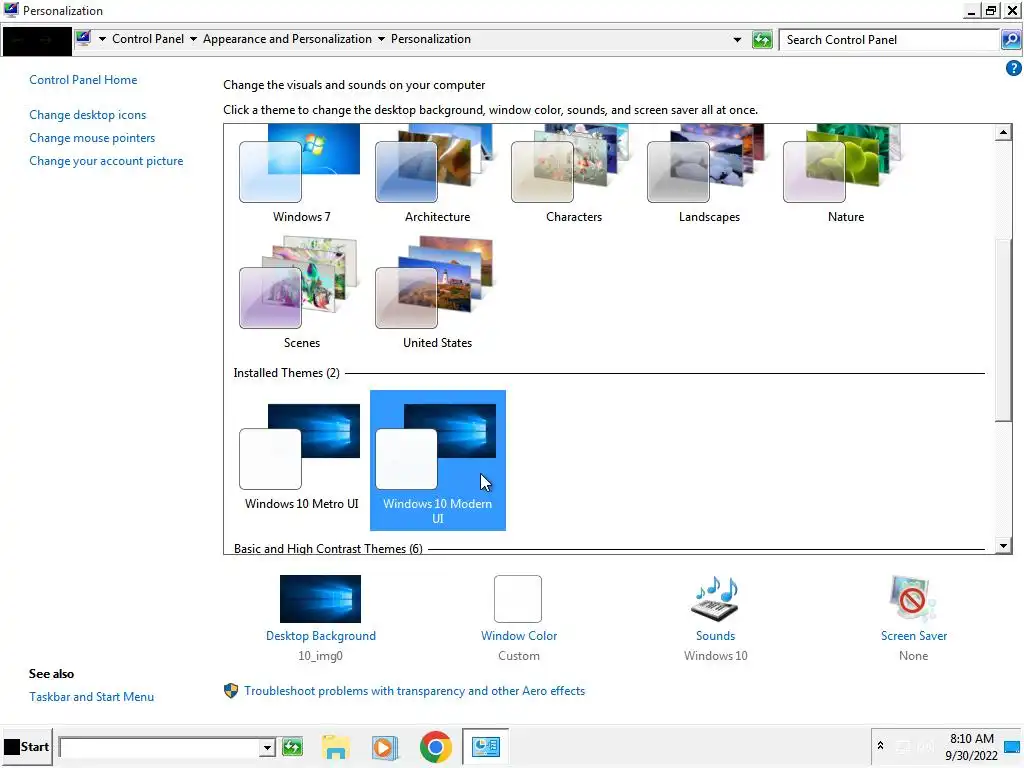
Task: Open Taskbar and Start Menu link
Action: coord(91,697)
